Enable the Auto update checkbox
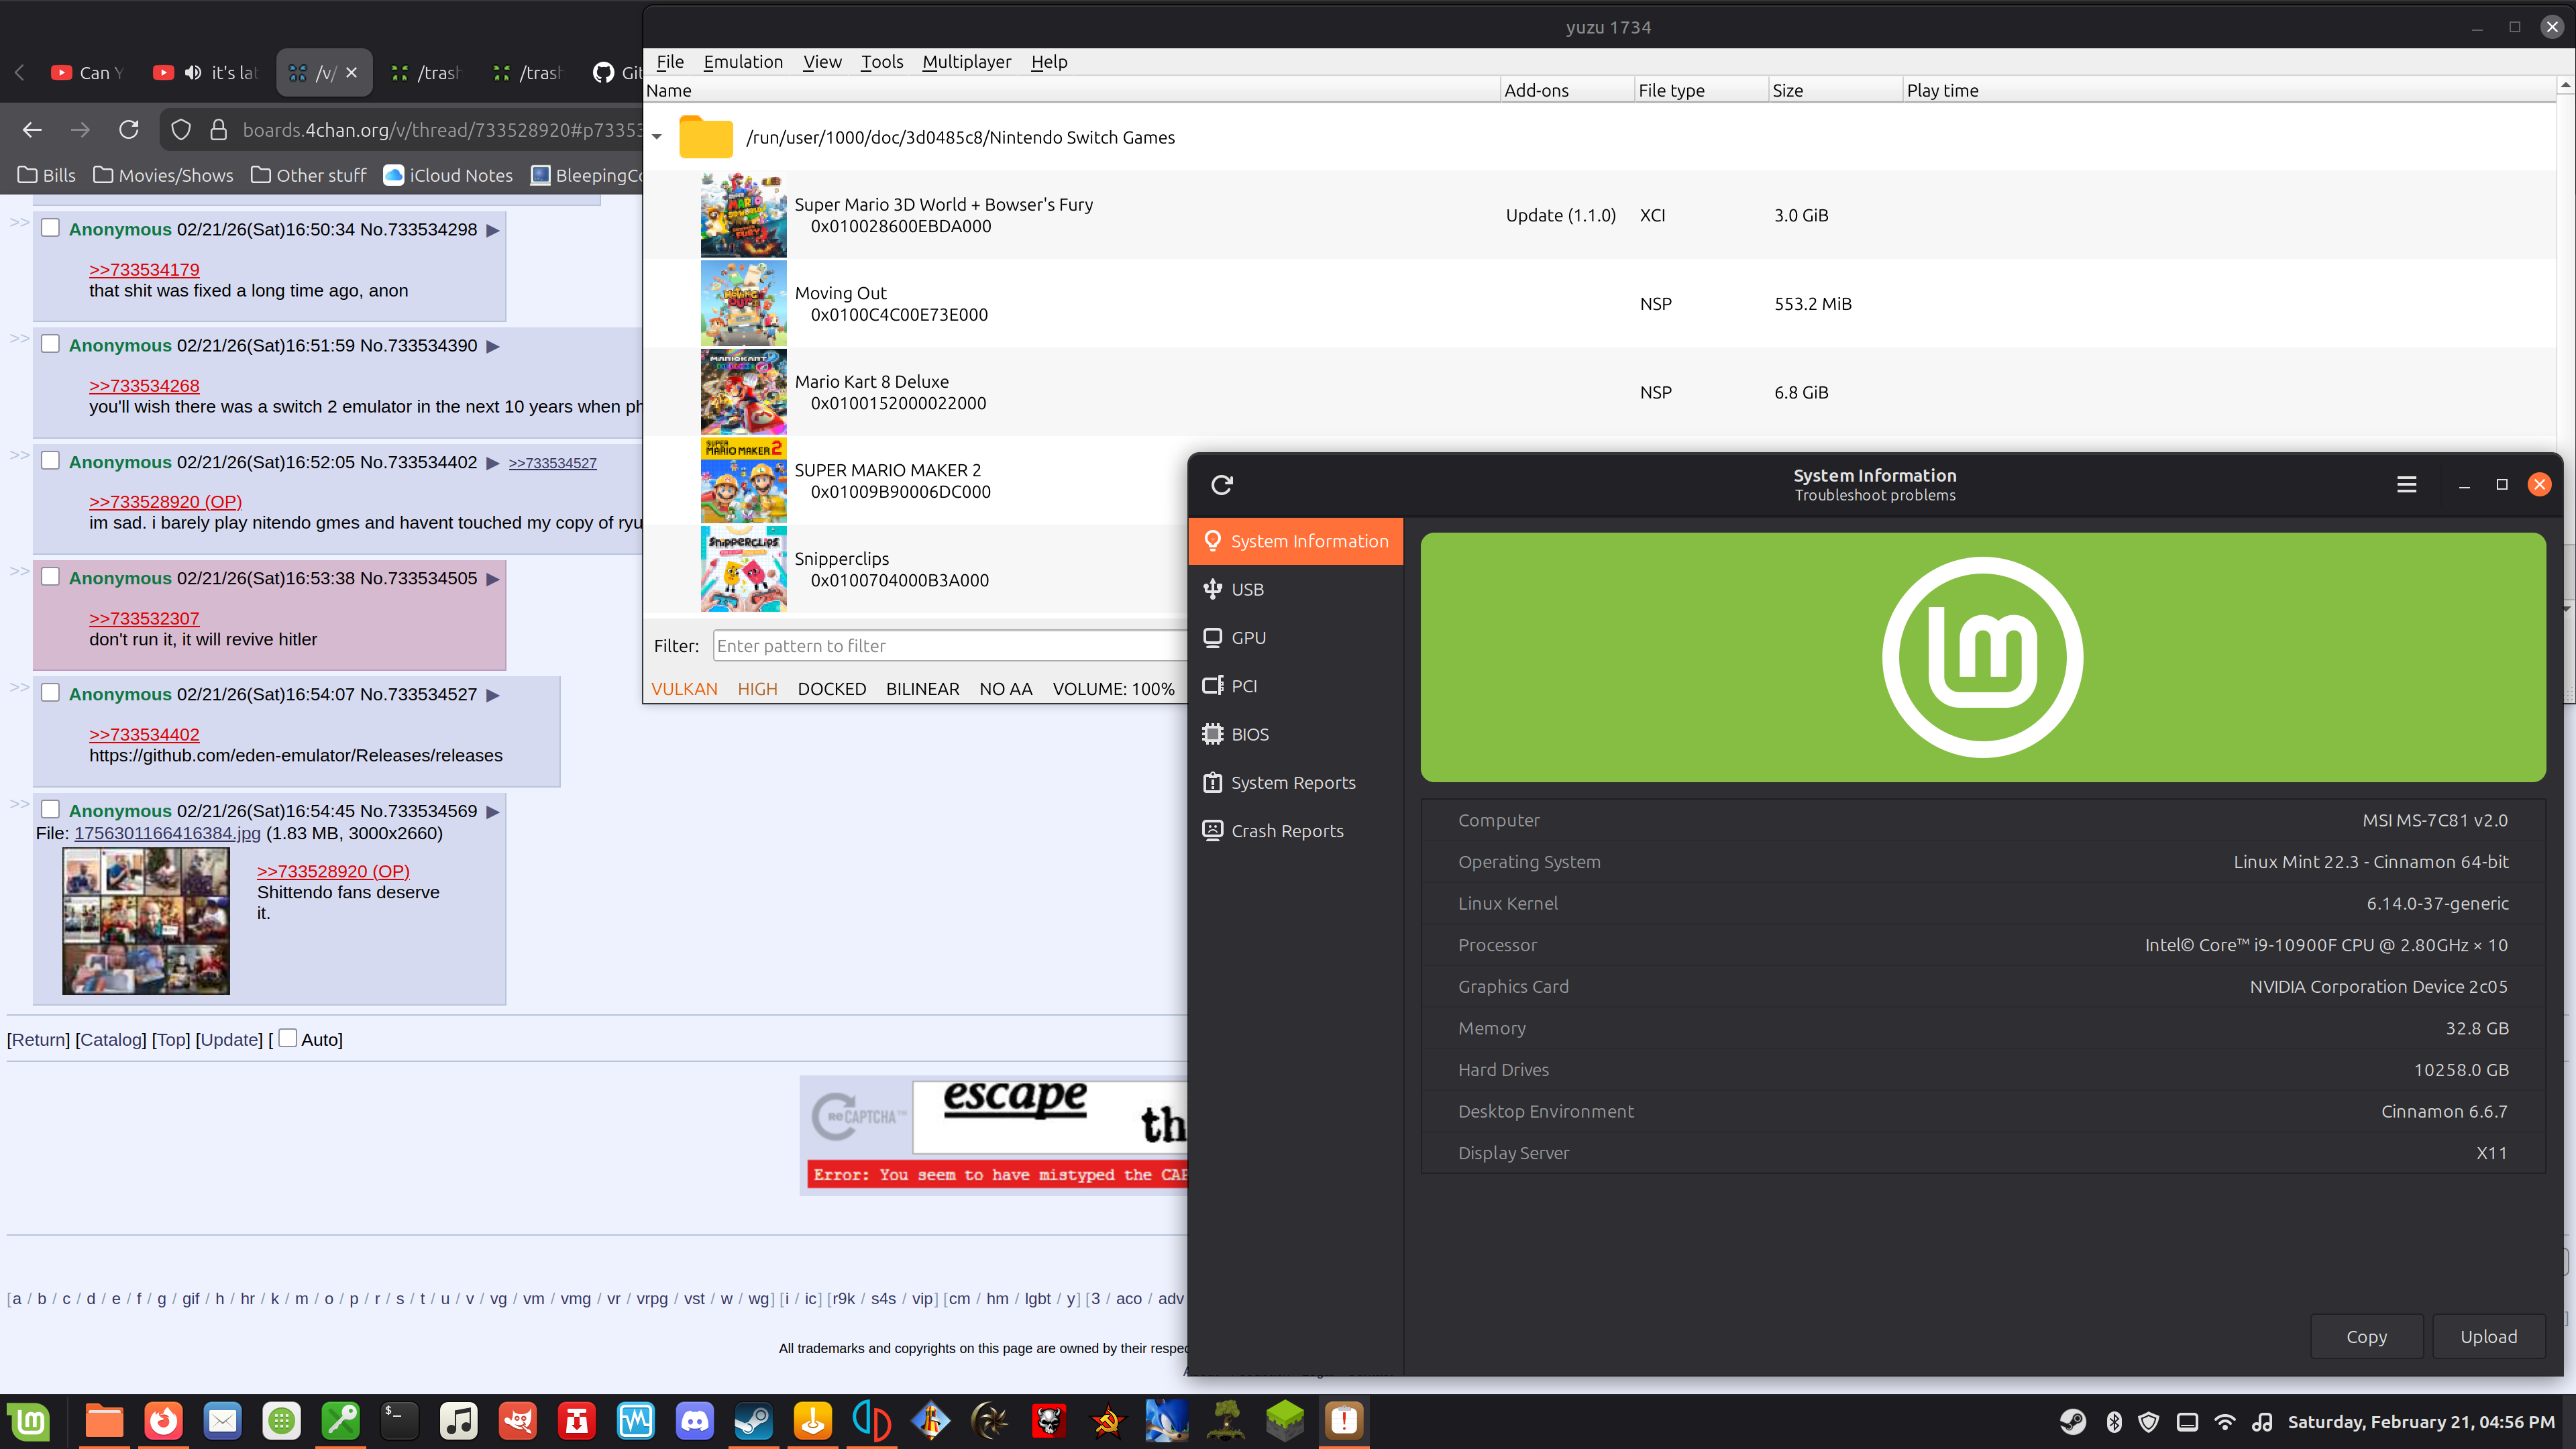Viewport: 2576px width, 1449px height. [x=288, y=1038]
